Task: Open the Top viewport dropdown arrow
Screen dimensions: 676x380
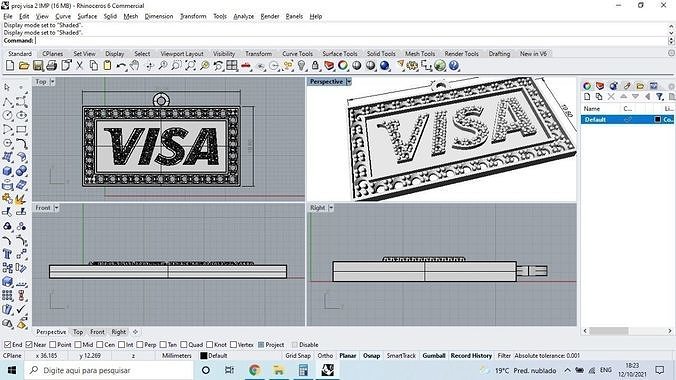Action: click(x=53, y=82)
